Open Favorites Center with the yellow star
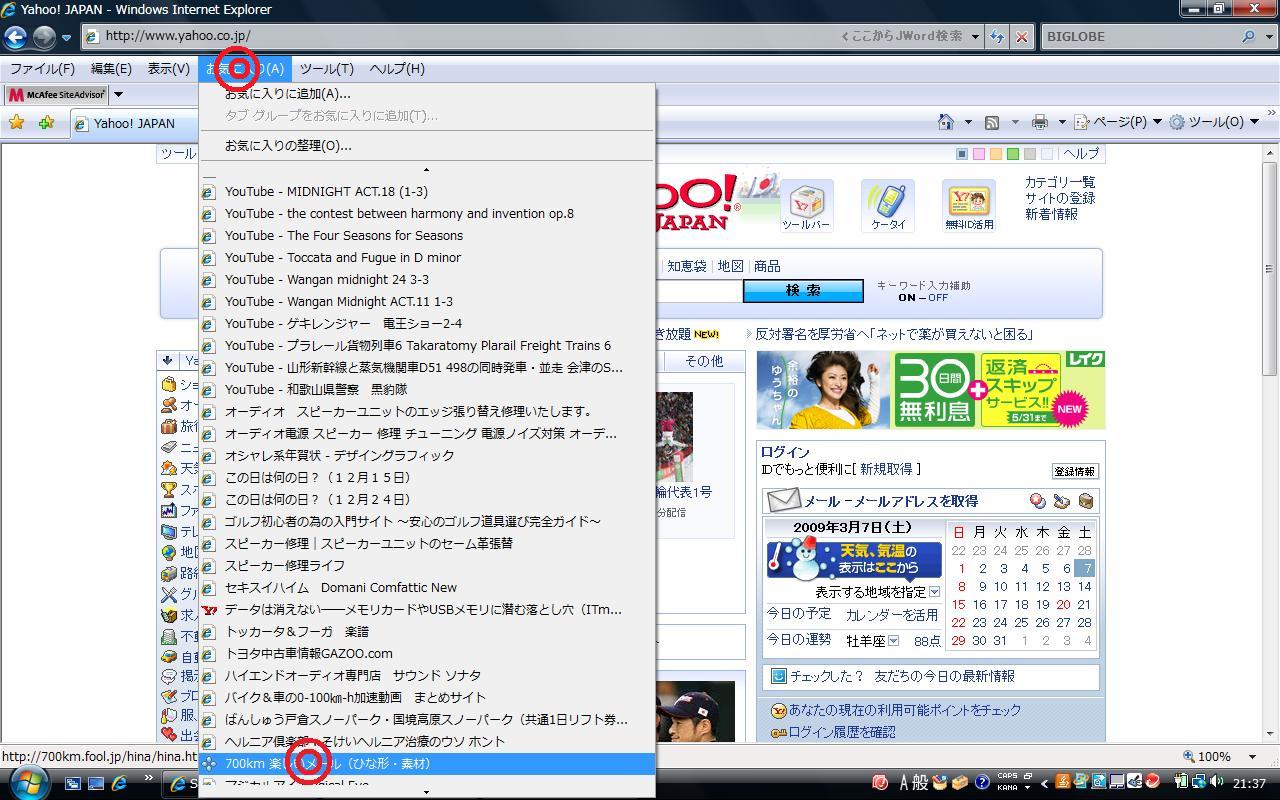This screenshot has width=1280, height=800. [x=17, y=123]
